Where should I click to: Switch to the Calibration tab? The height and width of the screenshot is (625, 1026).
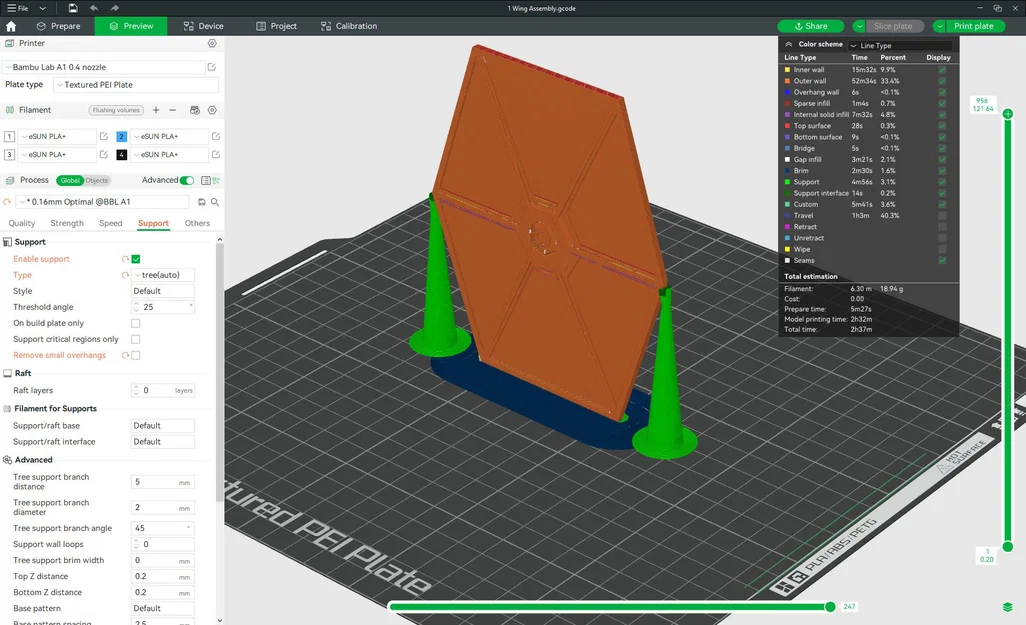(349, 26)
